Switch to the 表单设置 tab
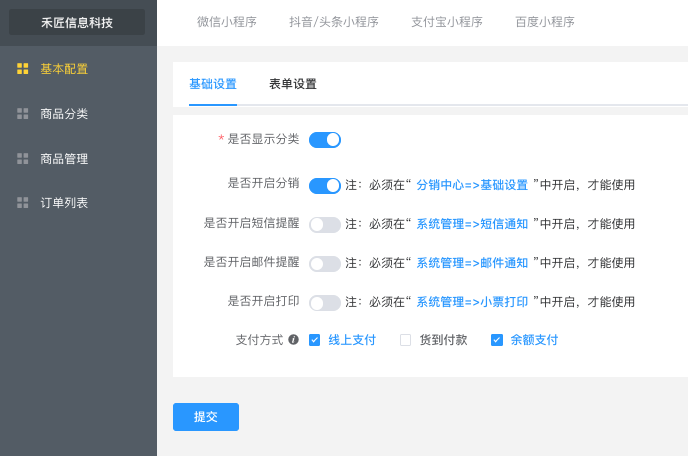Screen dimensions: 688x456 293,84
